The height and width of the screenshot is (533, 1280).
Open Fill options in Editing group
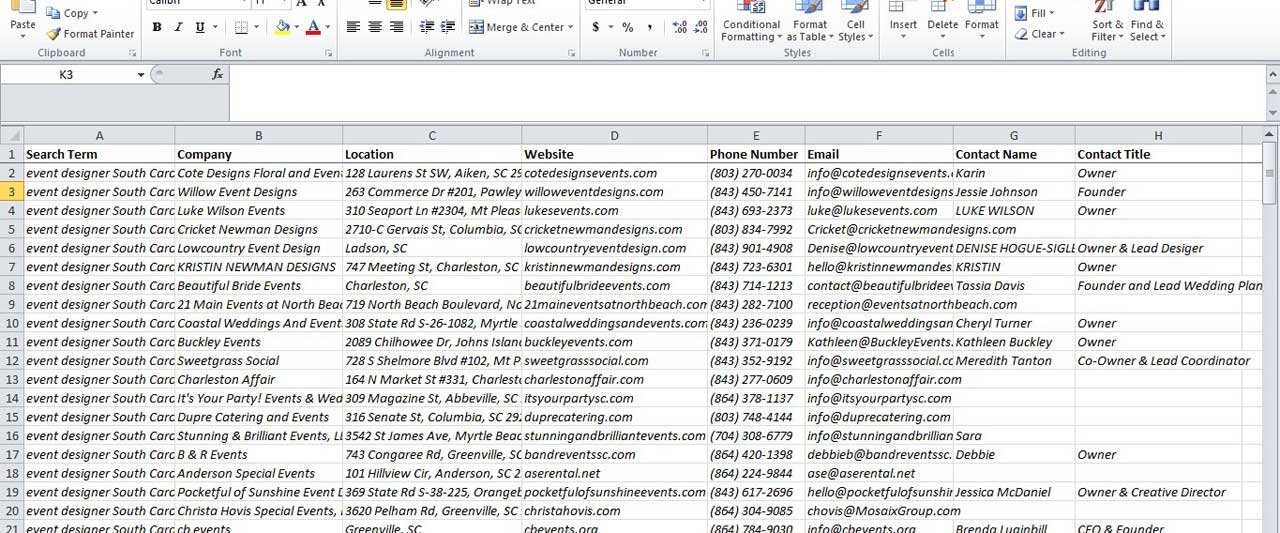1035,13
